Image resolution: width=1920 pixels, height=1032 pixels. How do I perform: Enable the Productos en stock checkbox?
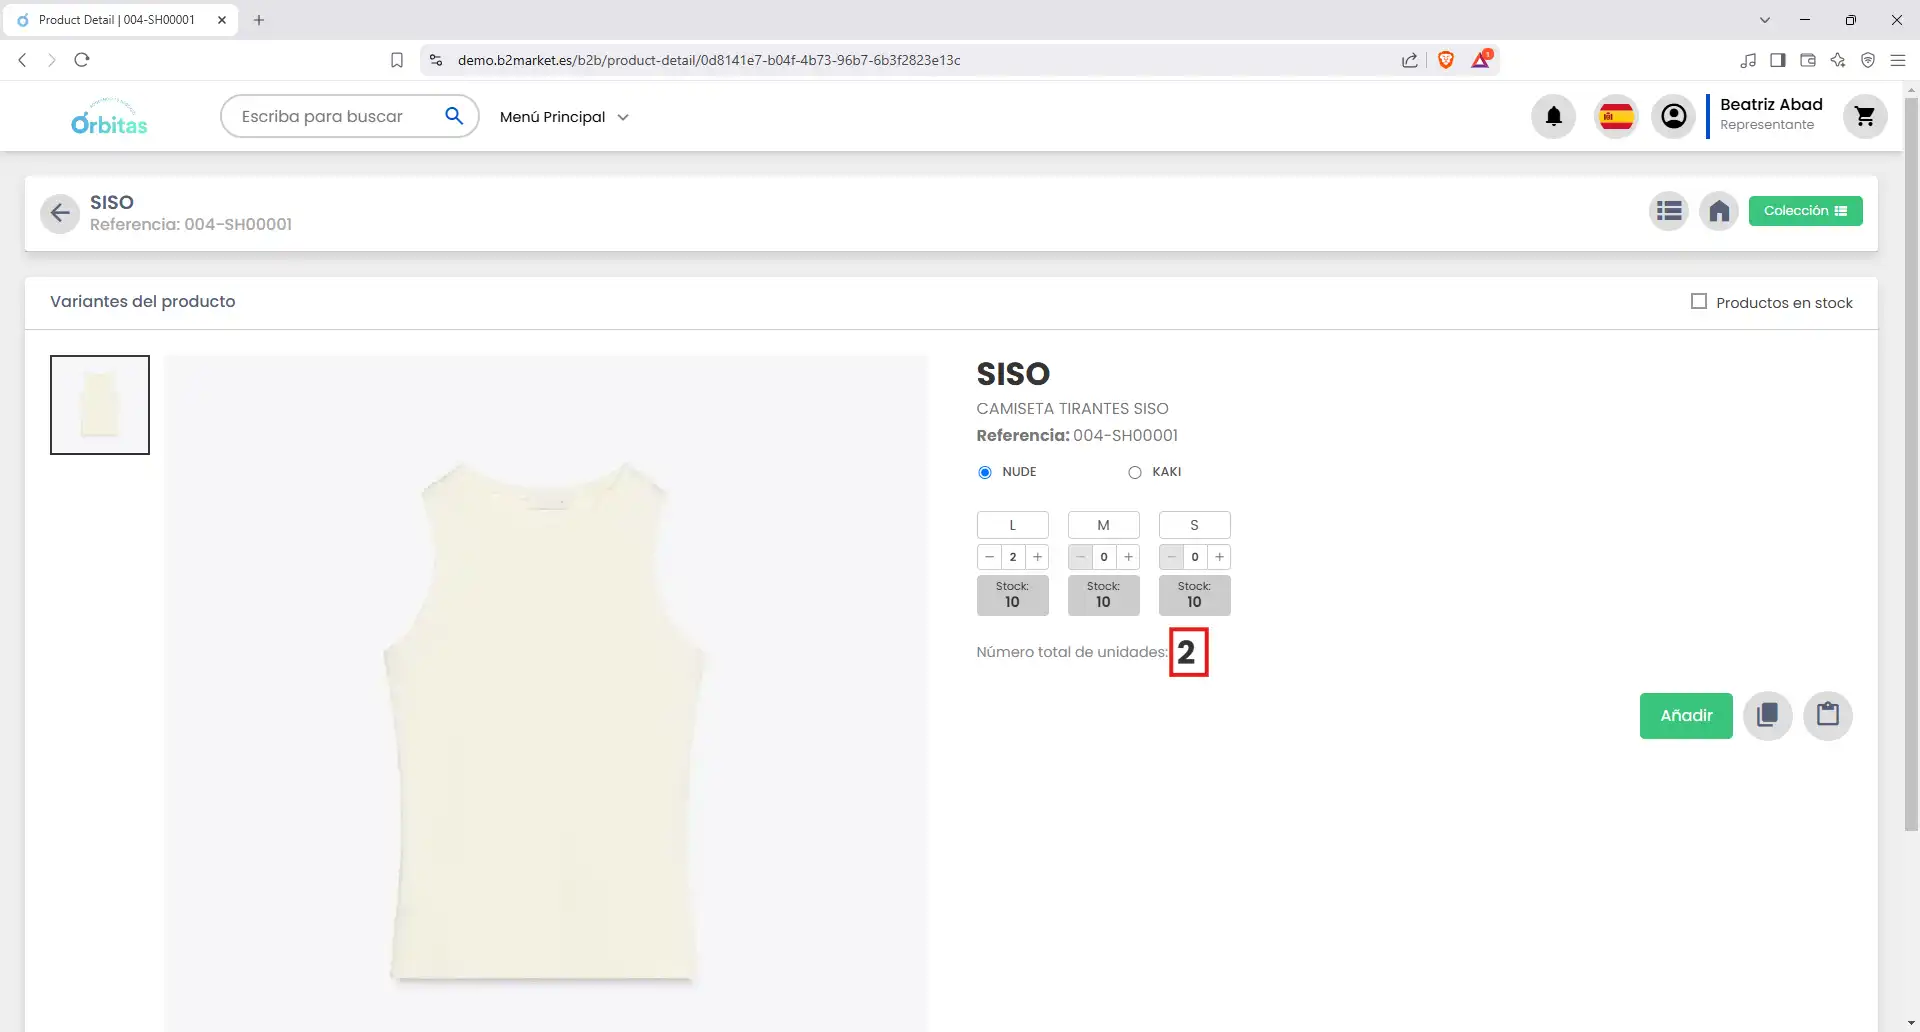pos(1698,302)
